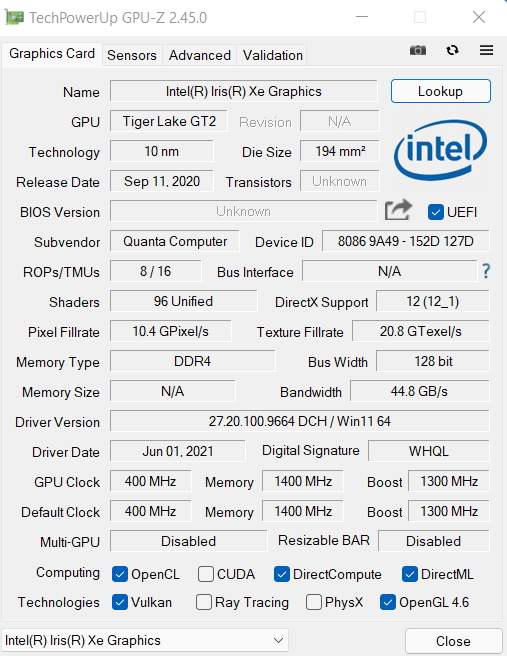Go to the Validation tab
This screenshot has width=507, height=656.
coord(273,55)
